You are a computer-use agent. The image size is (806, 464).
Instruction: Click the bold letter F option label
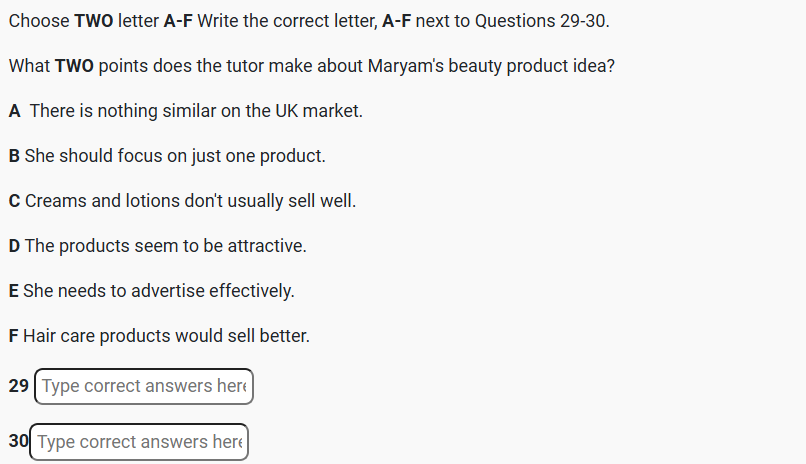point(14,336)
